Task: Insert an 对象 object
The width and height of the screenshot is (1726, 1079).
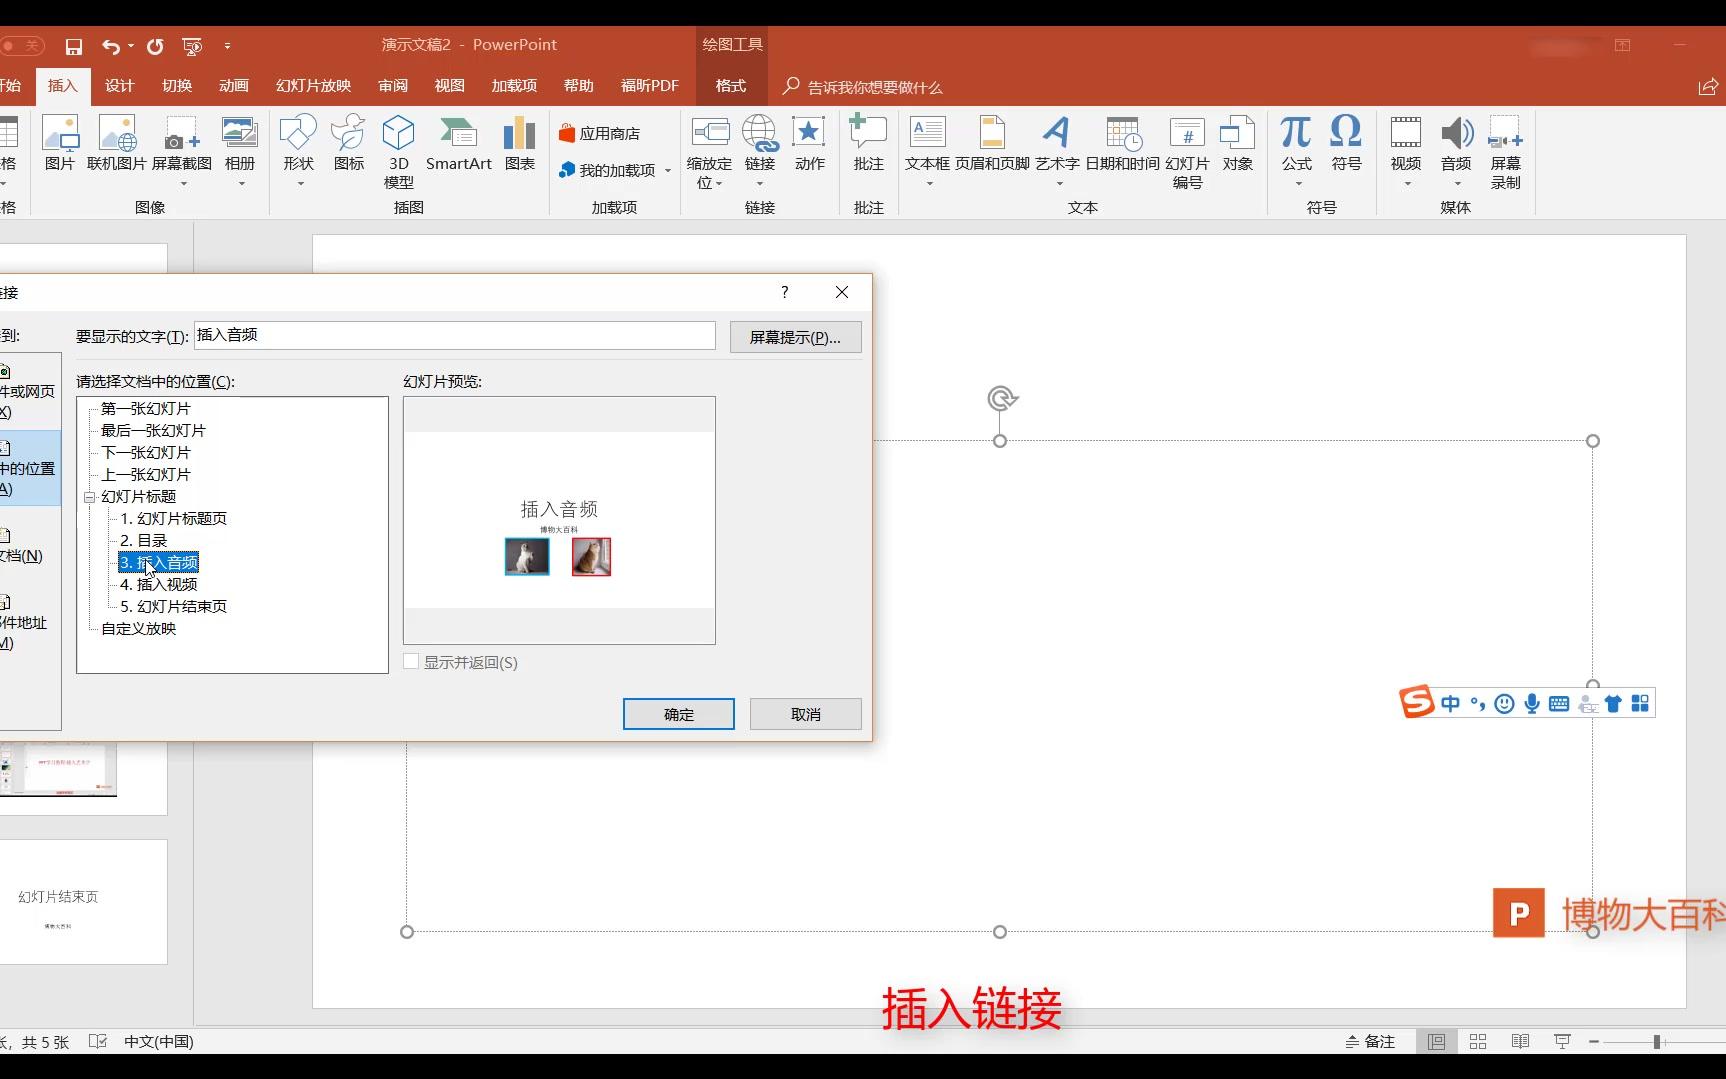Action: pyautogui.click(x=1237, y=144)
